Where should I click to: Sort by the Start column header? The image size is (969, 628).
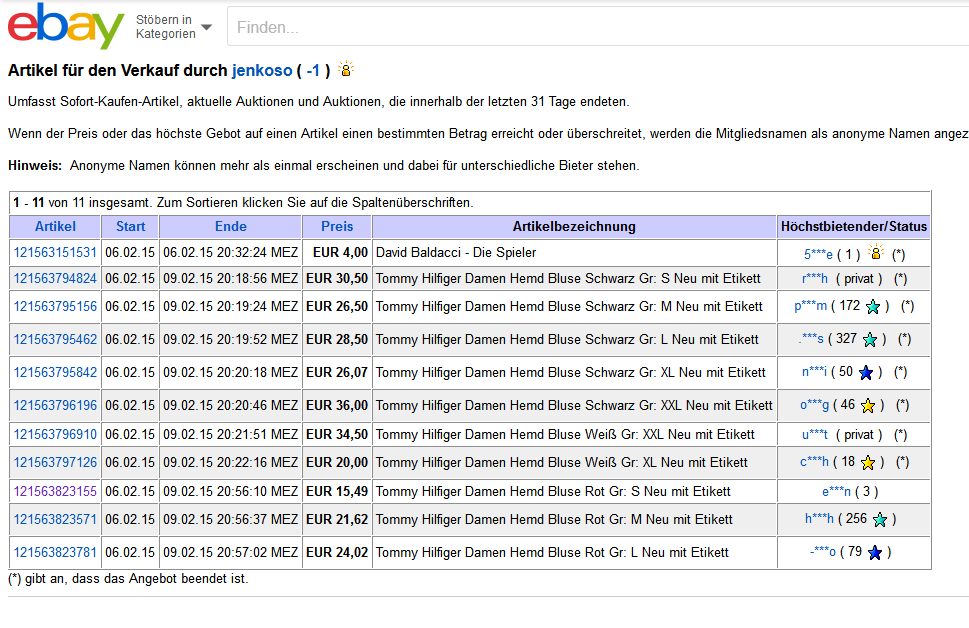pyautogui.click(x=130, y=227)
